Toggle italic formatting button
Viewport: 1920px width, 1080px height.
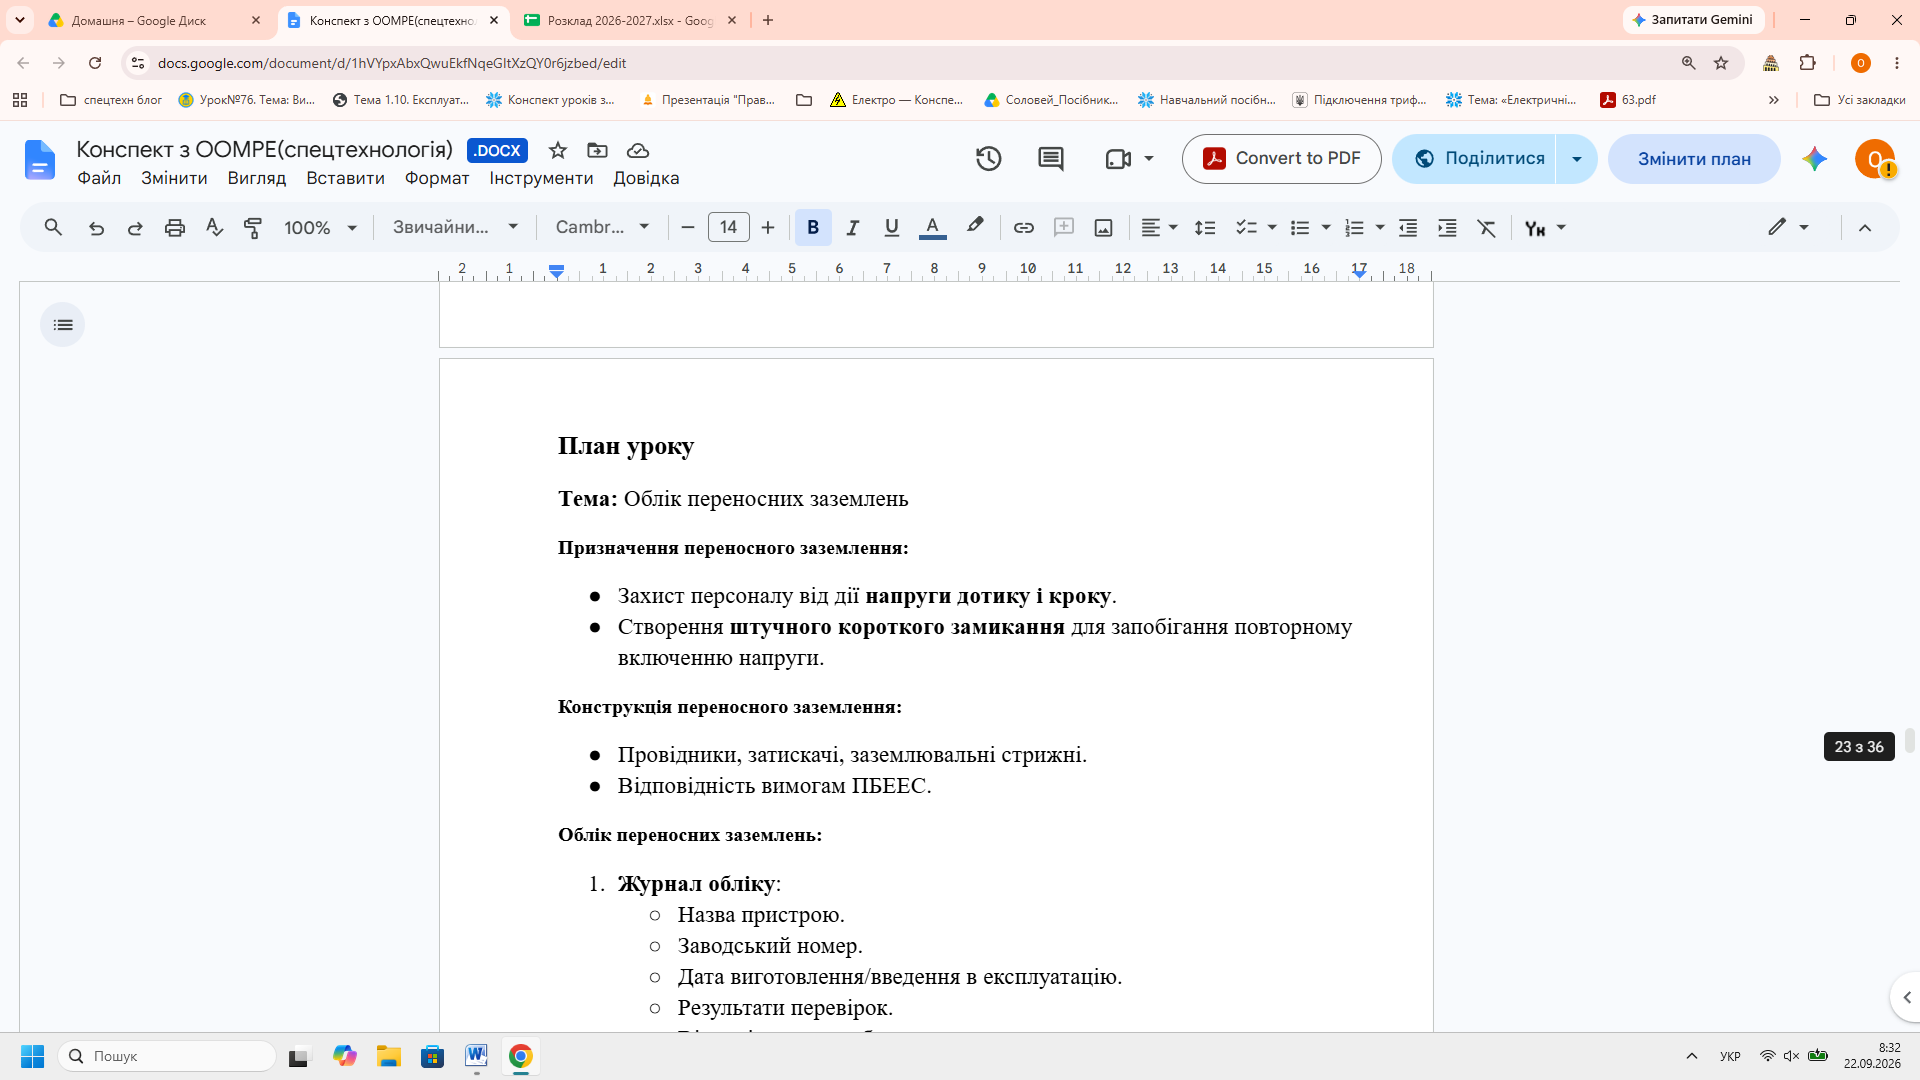pyautogui.click(x=853, y=228)
